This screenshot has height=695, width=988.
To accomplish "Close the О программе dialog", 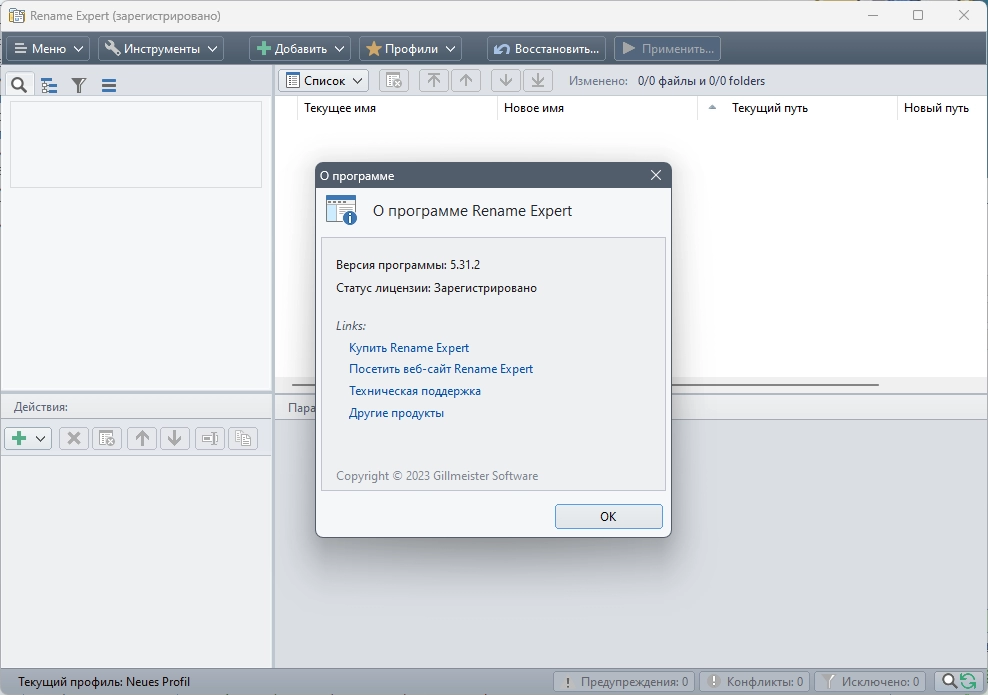I will 656,175.
